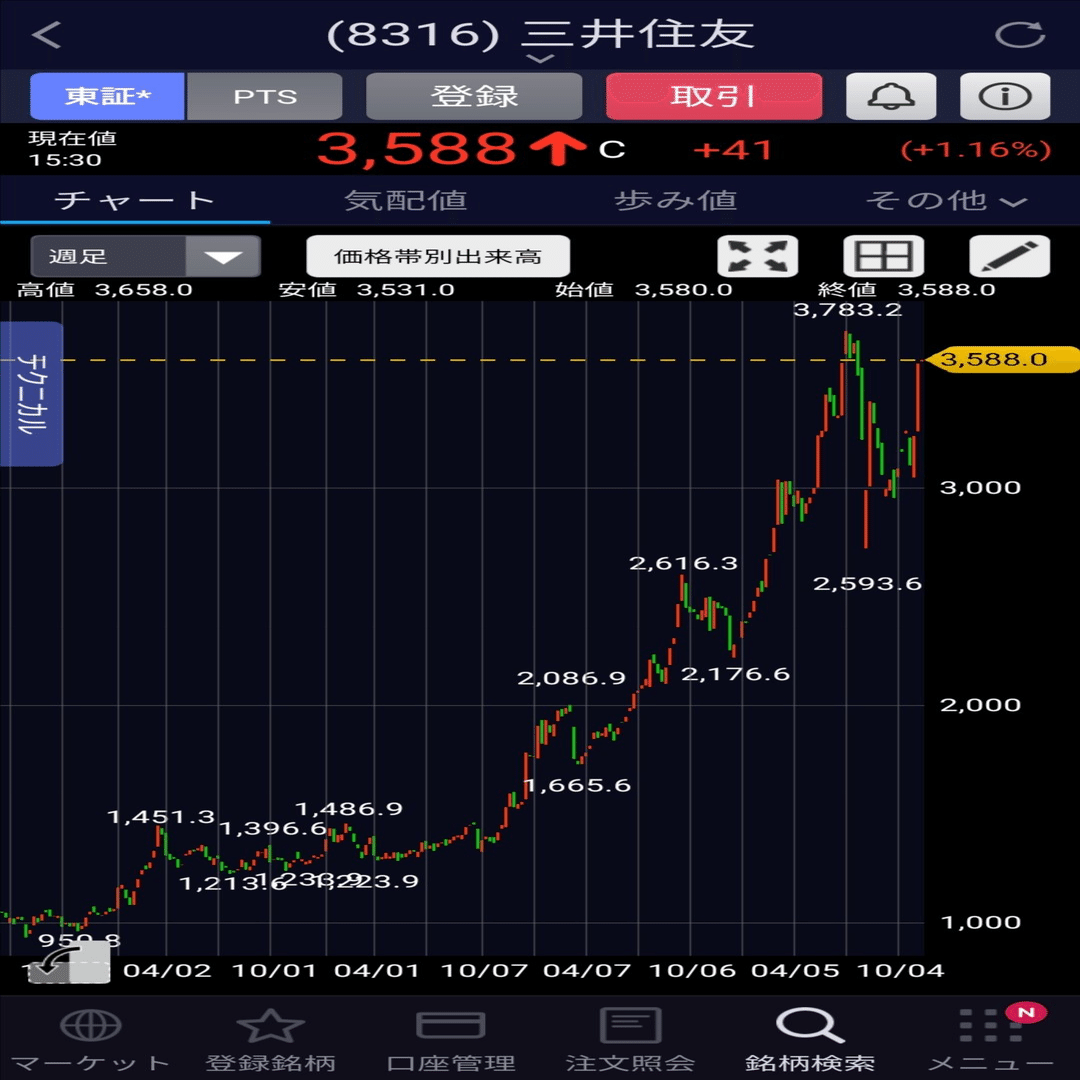This screenshot has width=1080, height=1080.
Task: Open マーケット in bottom navigation
Action: (90, 1040)
